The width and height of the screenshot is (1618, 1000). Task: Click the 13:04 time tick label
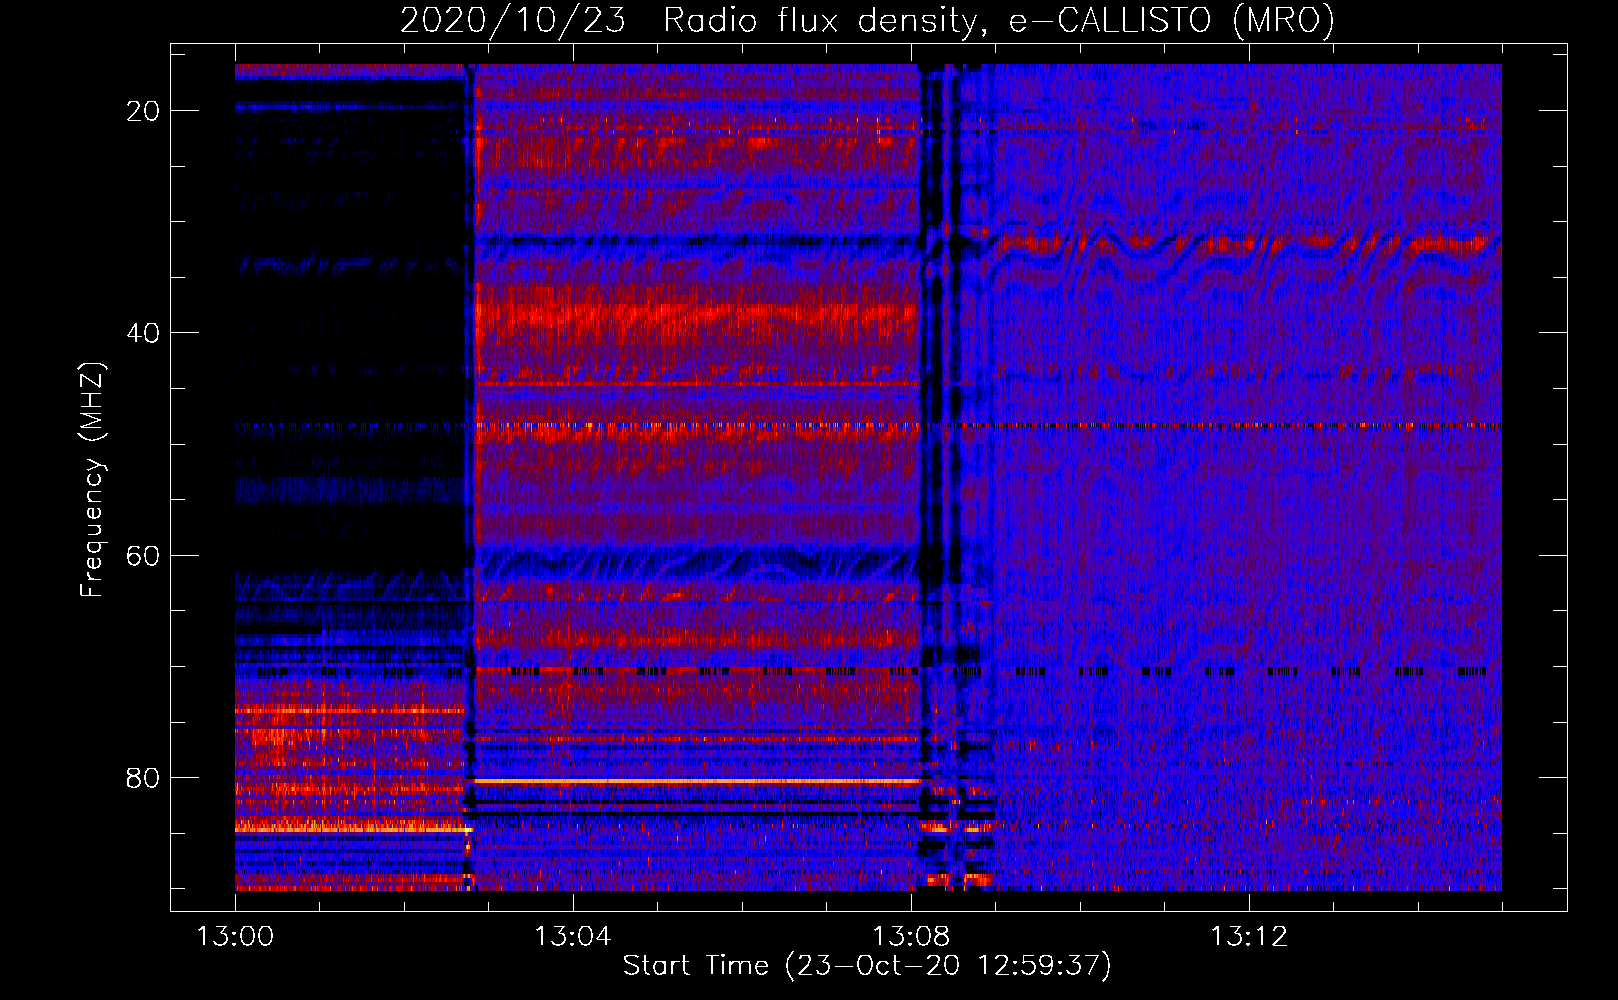pos(572,936)
